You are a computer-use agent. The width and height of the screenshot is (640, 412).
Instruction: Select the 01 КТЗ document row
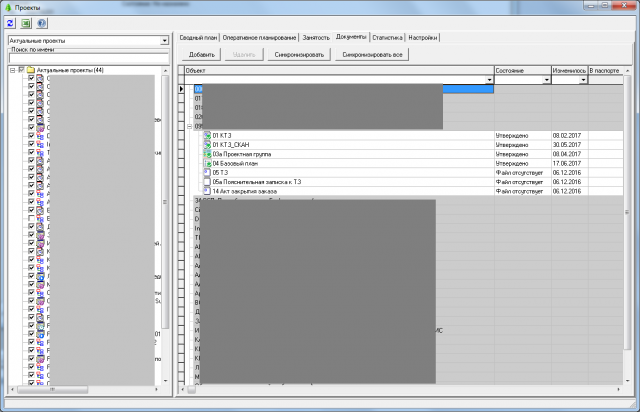tap(403, 135)
